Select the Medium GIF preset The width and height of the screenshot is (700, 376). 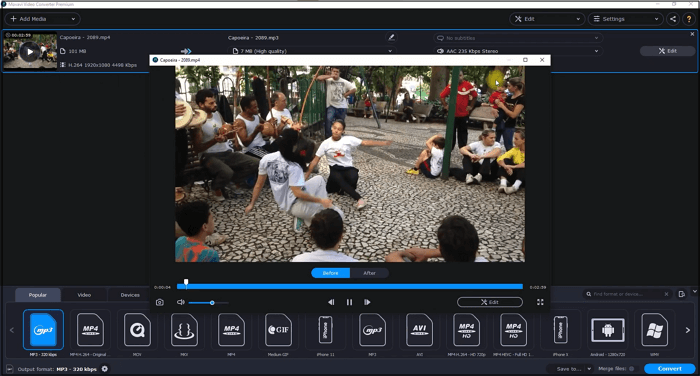pos(278,330)
